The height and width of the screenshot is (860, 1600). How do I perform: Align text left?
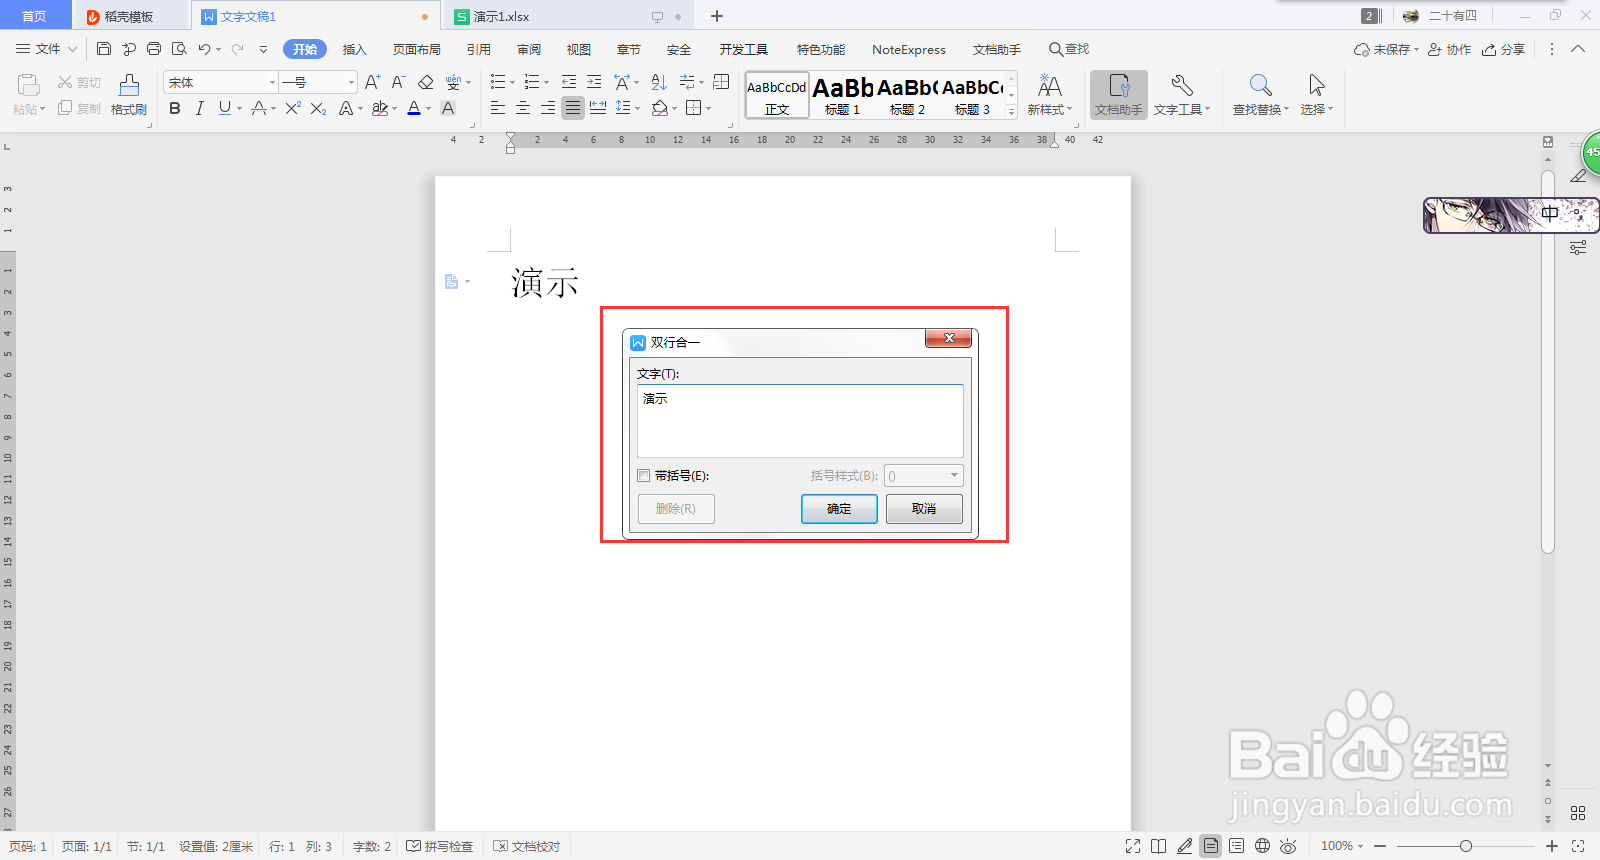pos(498,108)
